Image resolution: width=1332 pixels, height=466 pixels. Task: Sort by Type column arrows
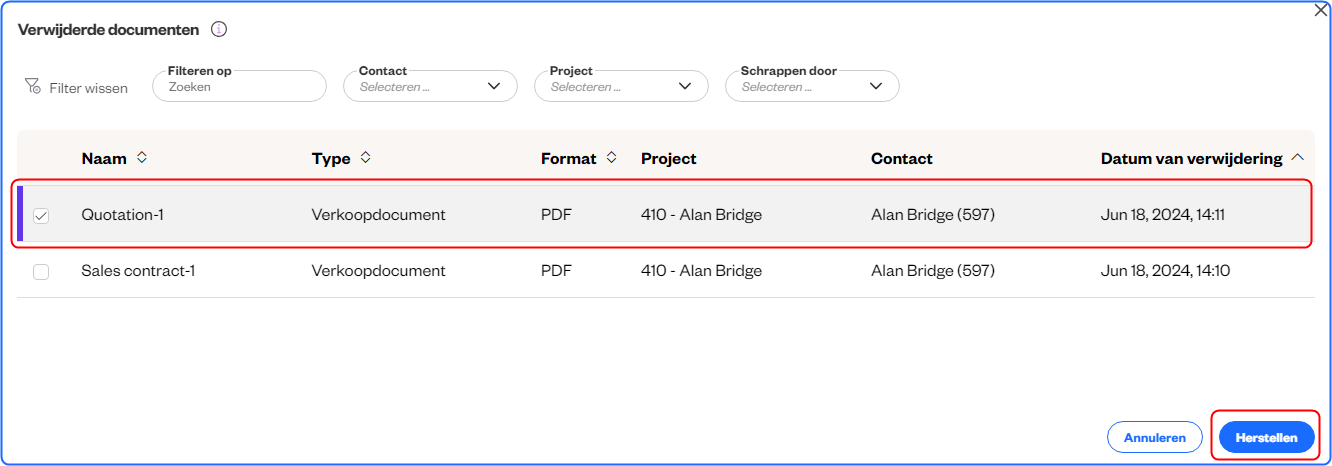(x=366, y=158)
